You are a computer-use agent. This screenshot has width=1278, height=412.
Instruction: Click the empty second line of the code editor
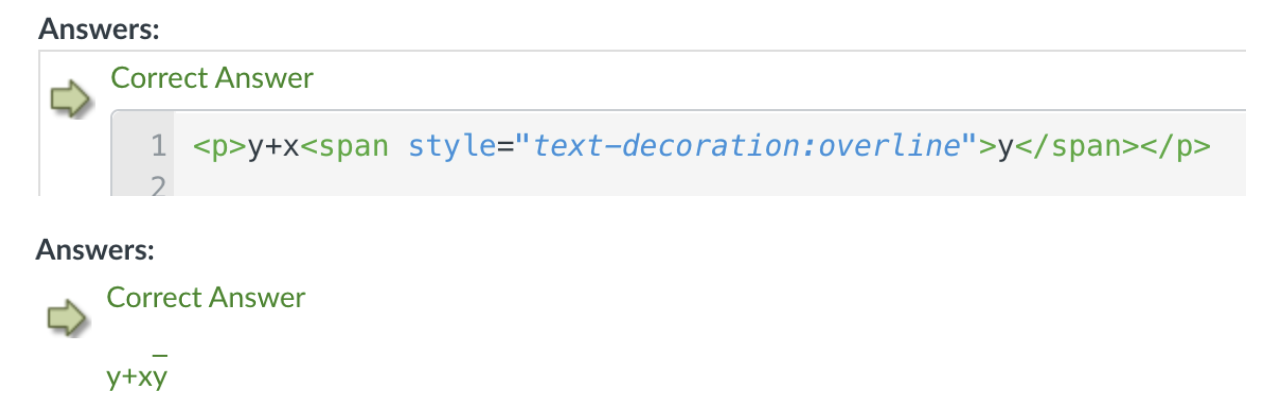(x=710, y=186)
